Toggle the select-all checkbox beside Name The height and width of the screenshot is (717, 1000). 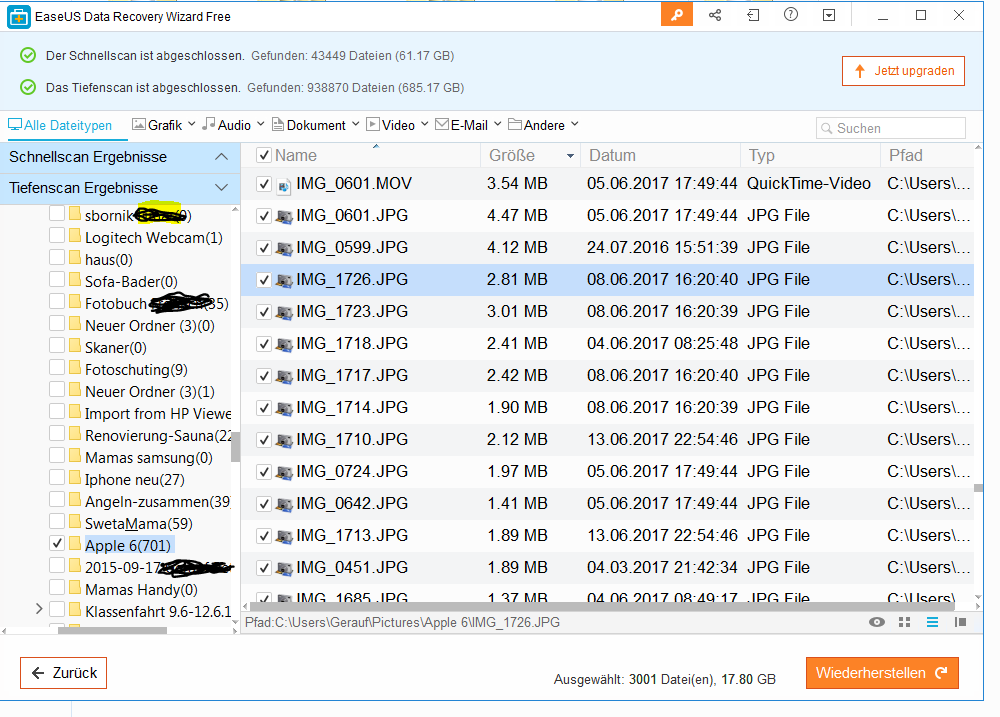pos(263,155)
